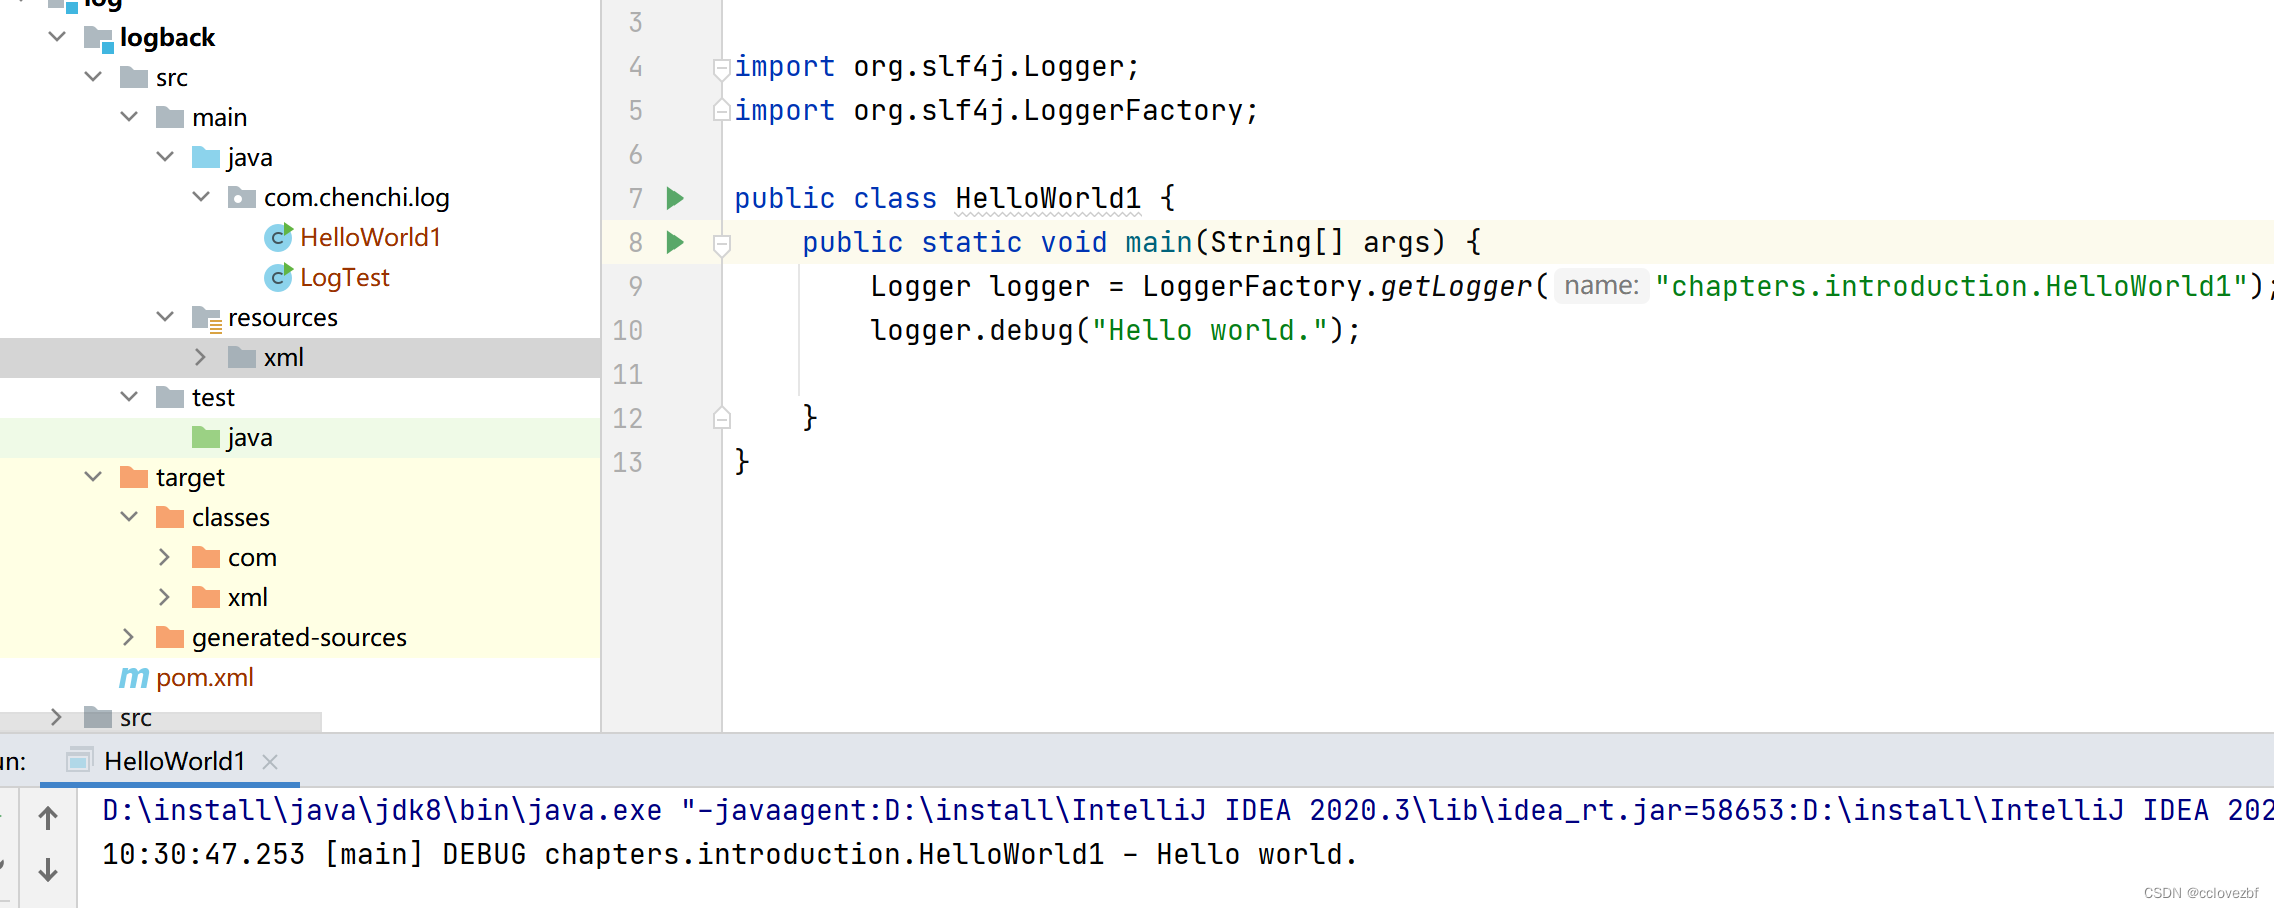The width and height of the screenshot is (2274, 908).
Task: Collapse the logback module node
Action: click(57, 37)
